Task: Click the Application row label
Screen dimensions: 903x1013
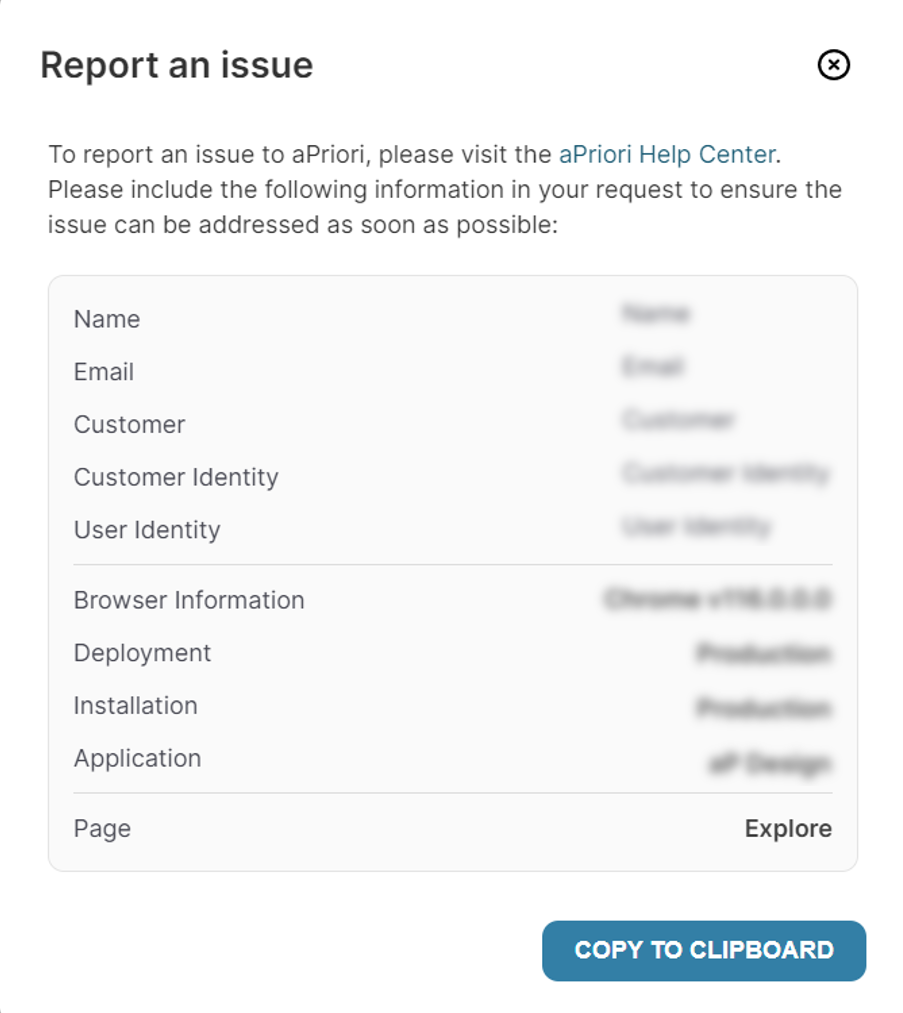Action: coord(137,758)
